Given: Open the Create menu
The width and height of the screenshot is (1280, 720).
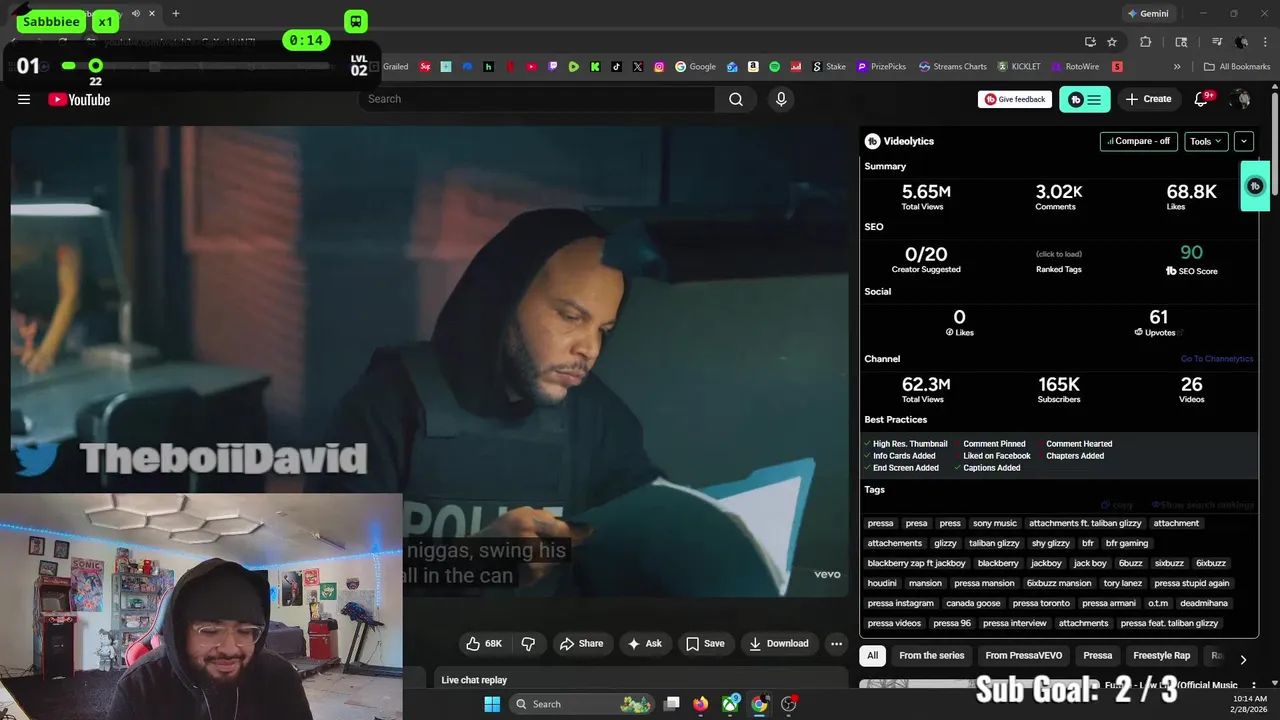Looking at the screenshot, I should click(1148, 99).
